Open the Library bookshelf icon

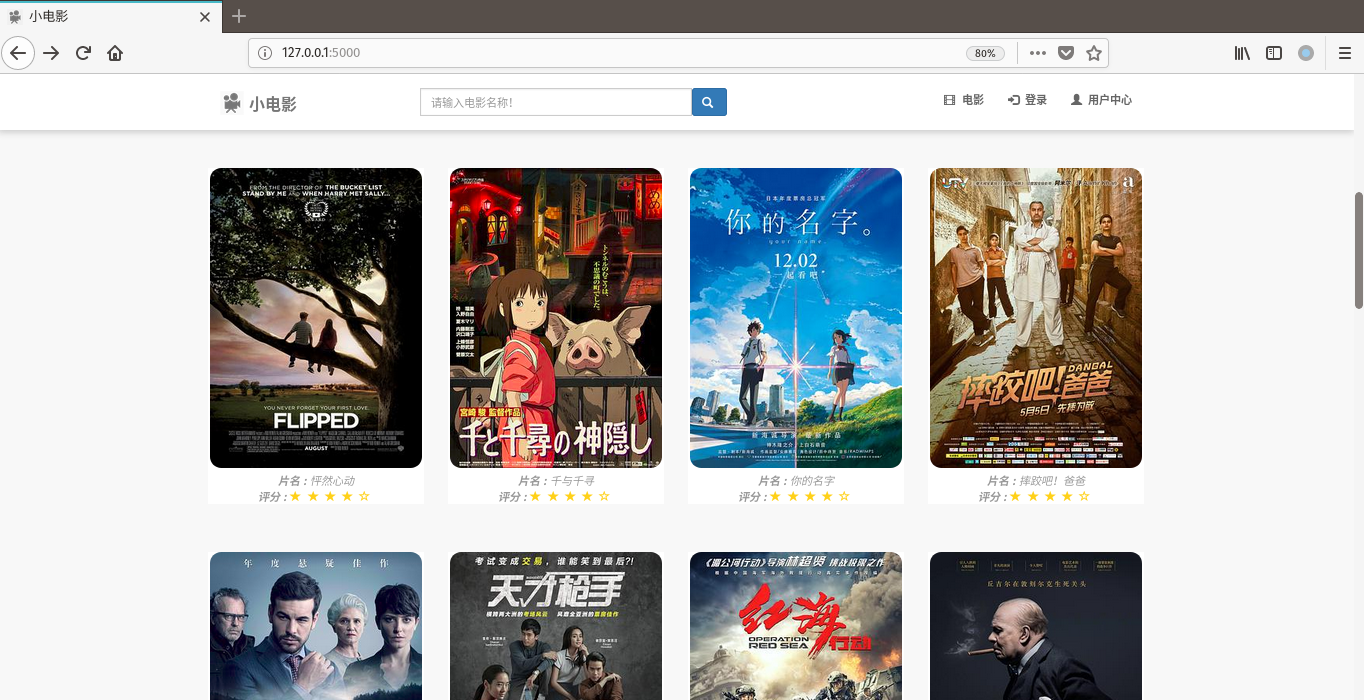[1242, 53]
